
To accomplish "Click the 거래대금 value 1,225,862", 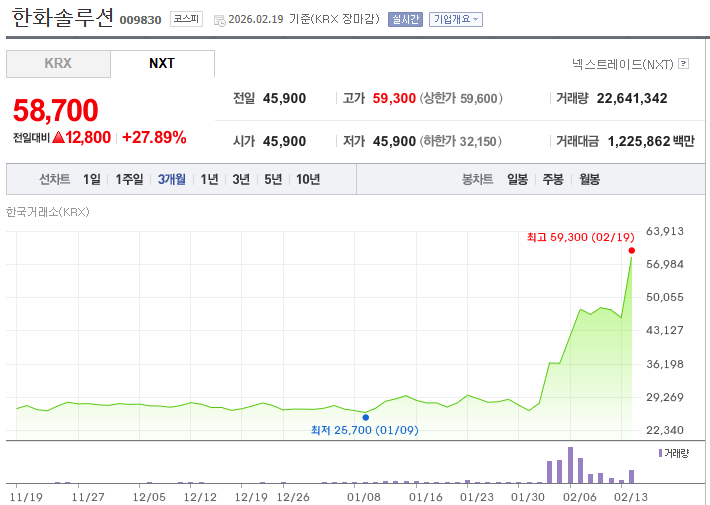I will [638, 141].
